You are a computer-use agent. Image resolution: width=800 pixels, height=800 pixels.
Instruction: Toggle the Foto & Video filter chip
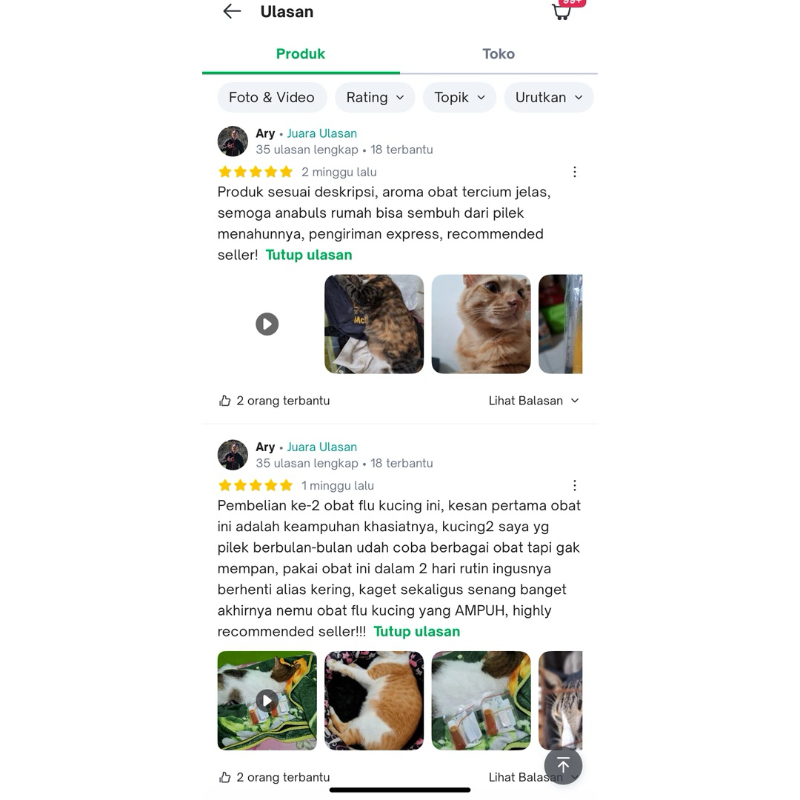(x=272, y=97)
